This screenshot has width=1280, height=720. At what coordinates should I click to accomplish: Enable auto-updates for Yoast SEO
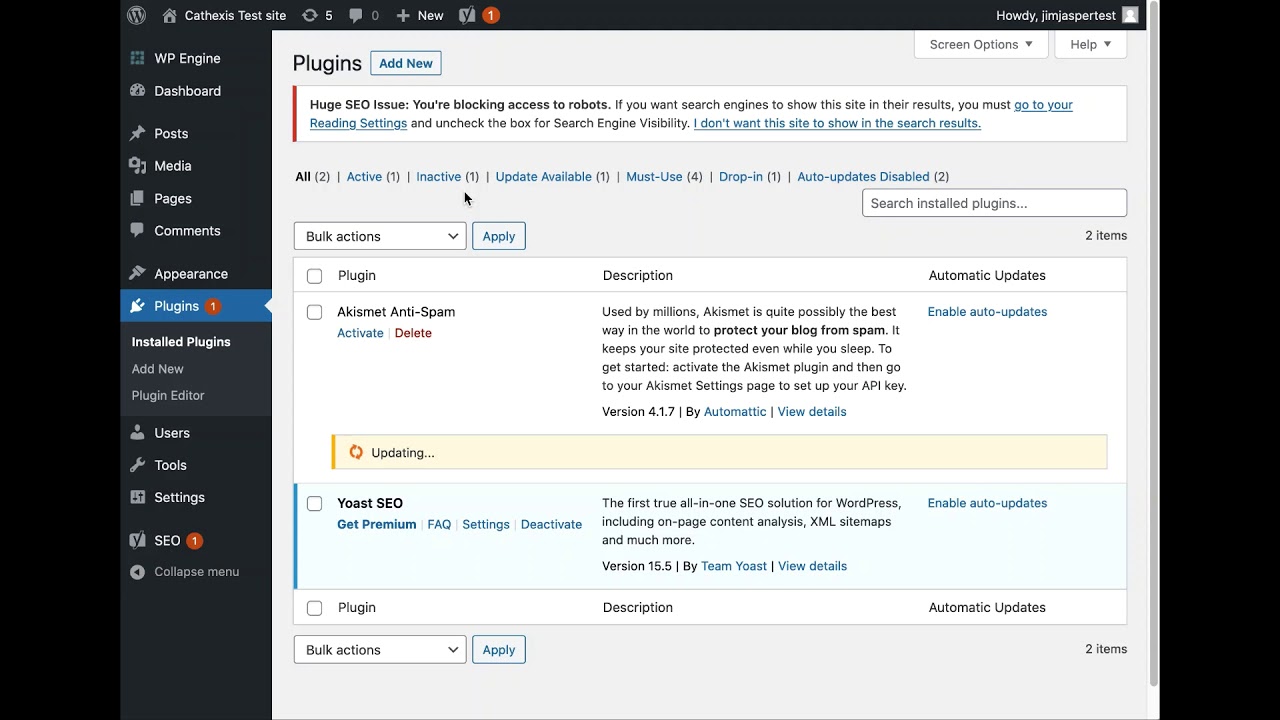987,503
